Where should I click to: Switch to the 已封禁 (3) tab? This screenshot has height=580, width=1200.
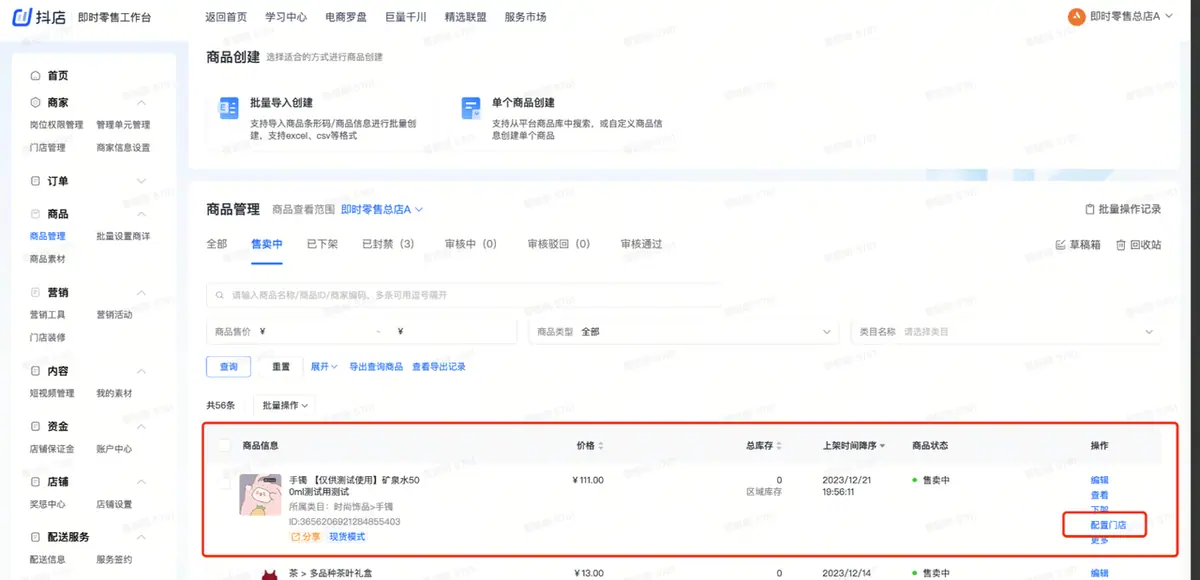coord(388,244)
